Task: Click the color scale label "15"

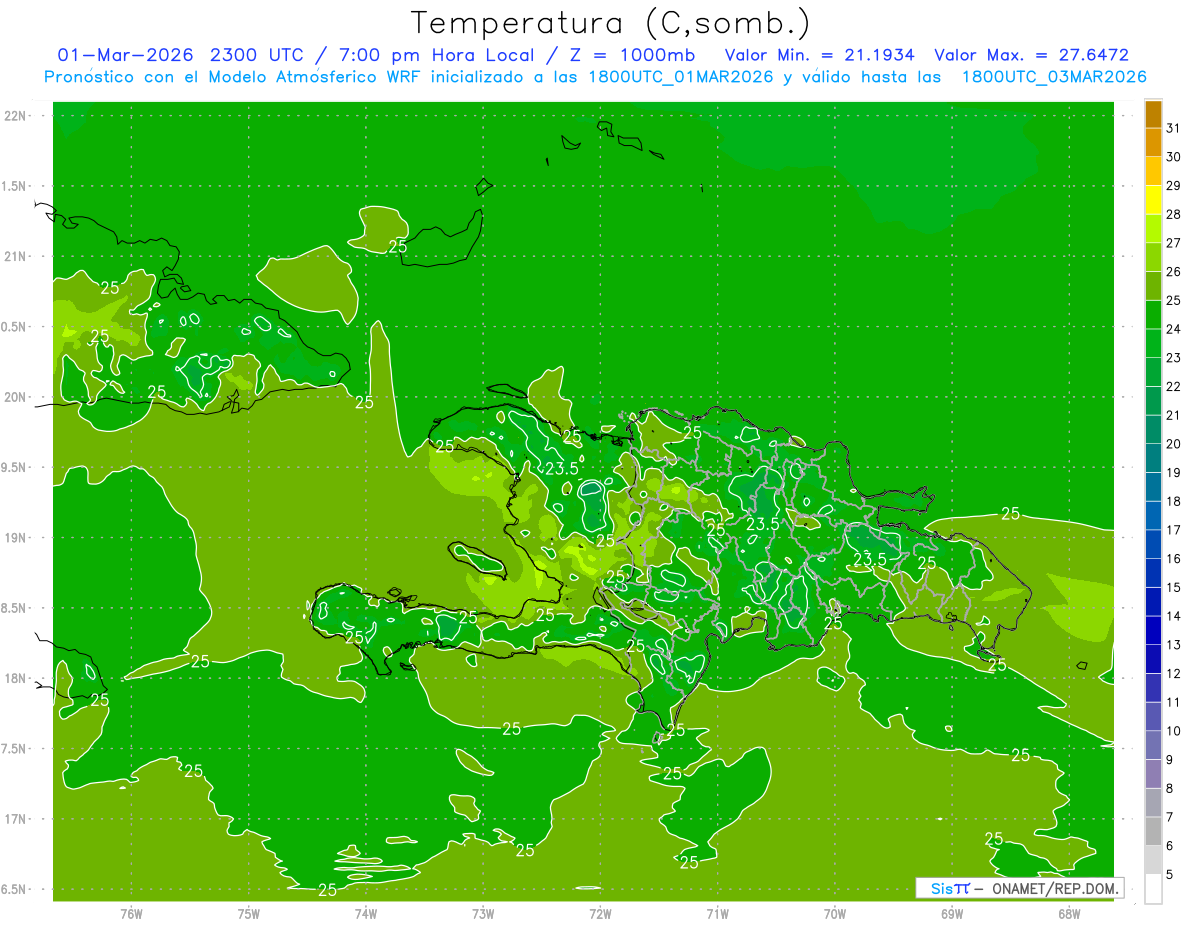Action: (x=1174, y=587)
